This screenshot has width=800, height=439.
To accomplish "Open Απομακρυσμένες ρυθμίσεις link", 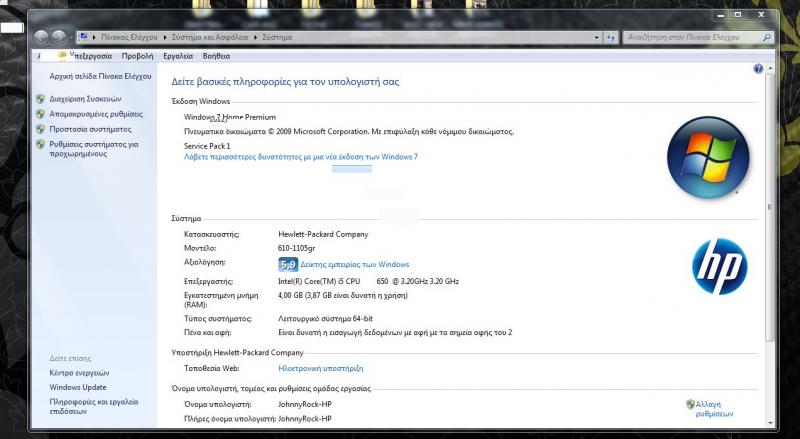I will pos(96,114).
